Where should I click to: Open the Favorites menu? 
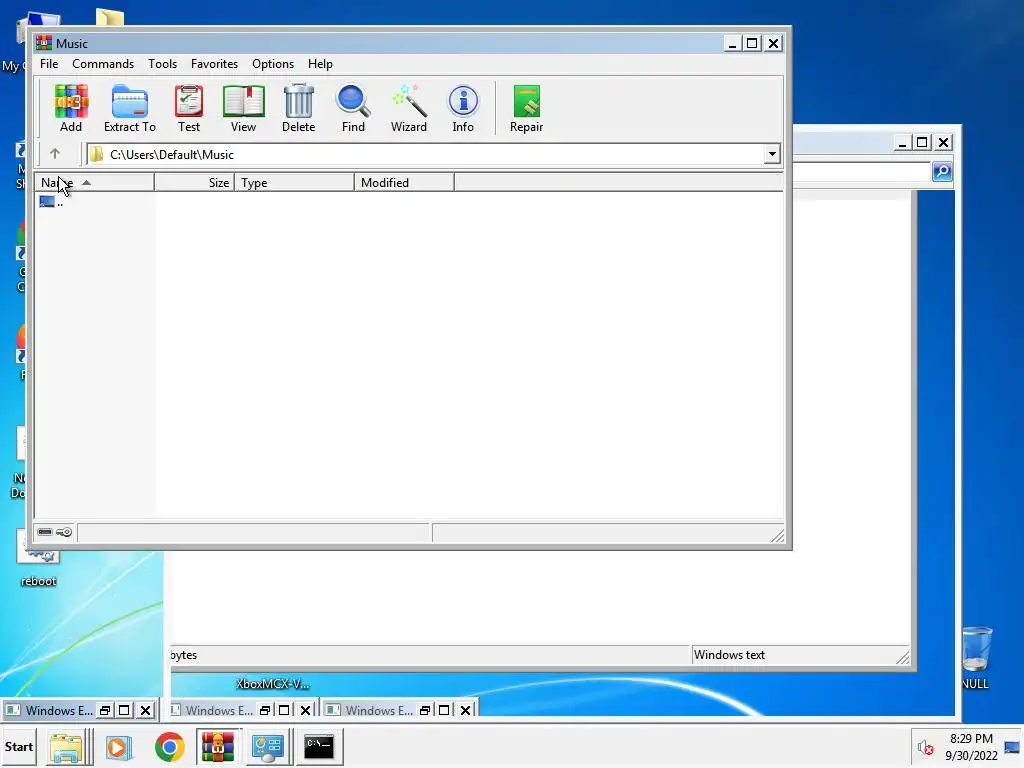pos(214,64)
